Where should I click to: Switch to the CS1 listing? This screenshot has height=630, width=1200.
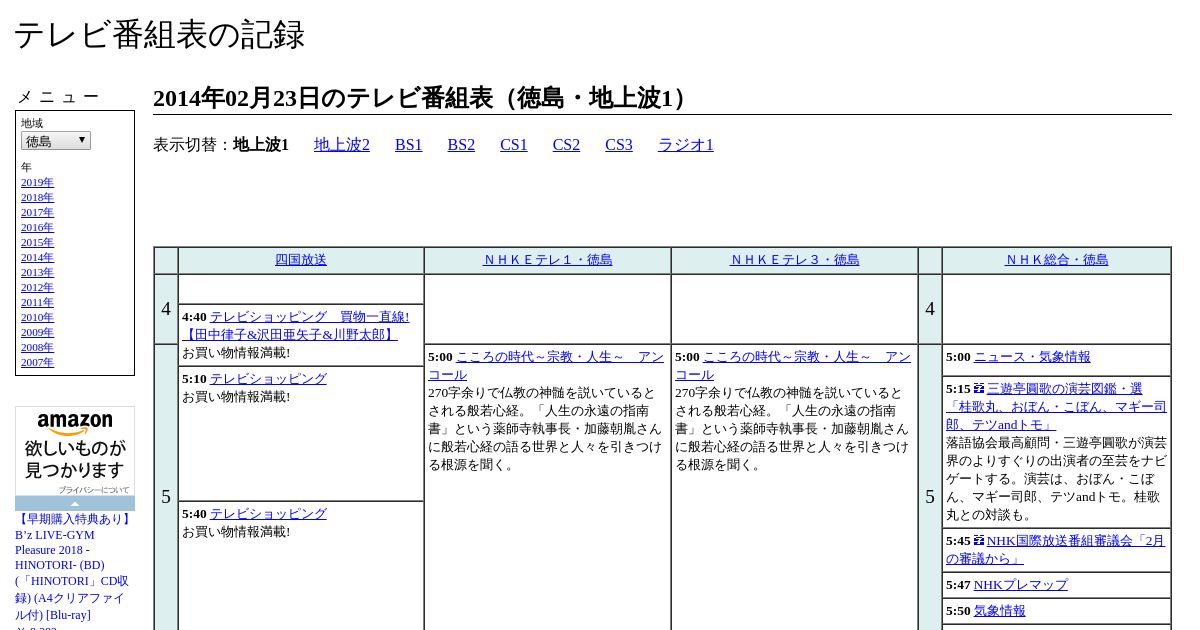coord(514,145)
